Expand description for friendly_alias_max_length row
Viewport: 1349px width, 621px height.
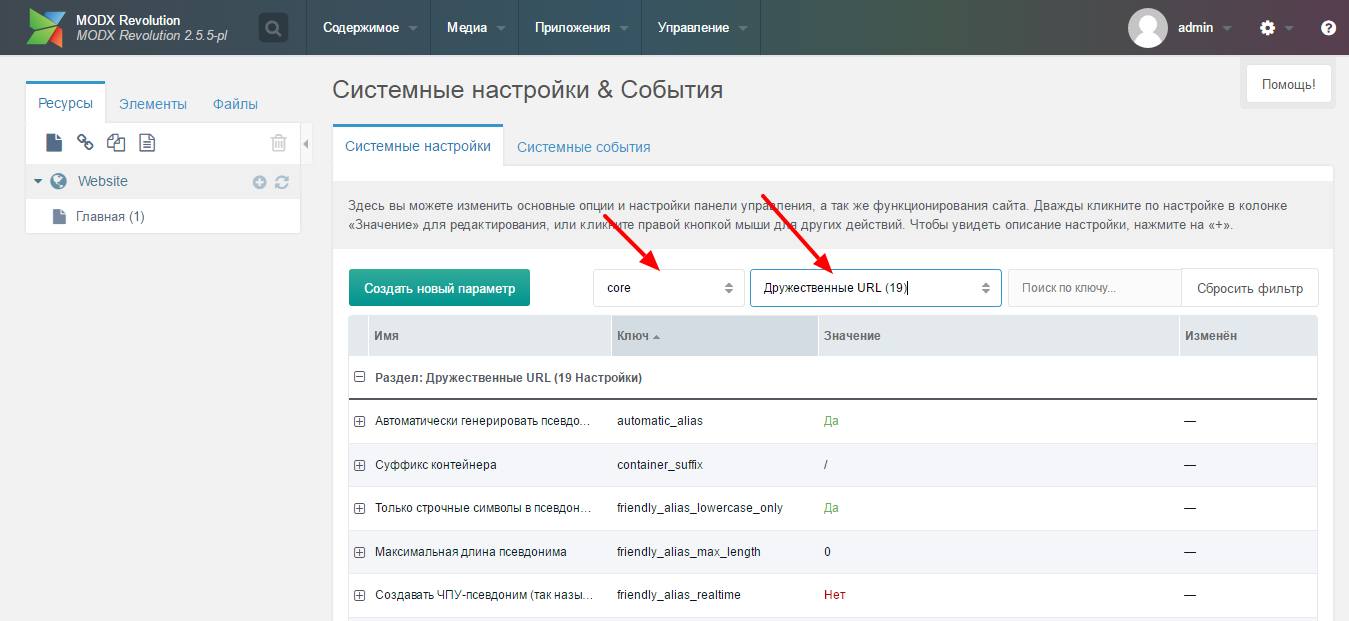pos(360,552)
